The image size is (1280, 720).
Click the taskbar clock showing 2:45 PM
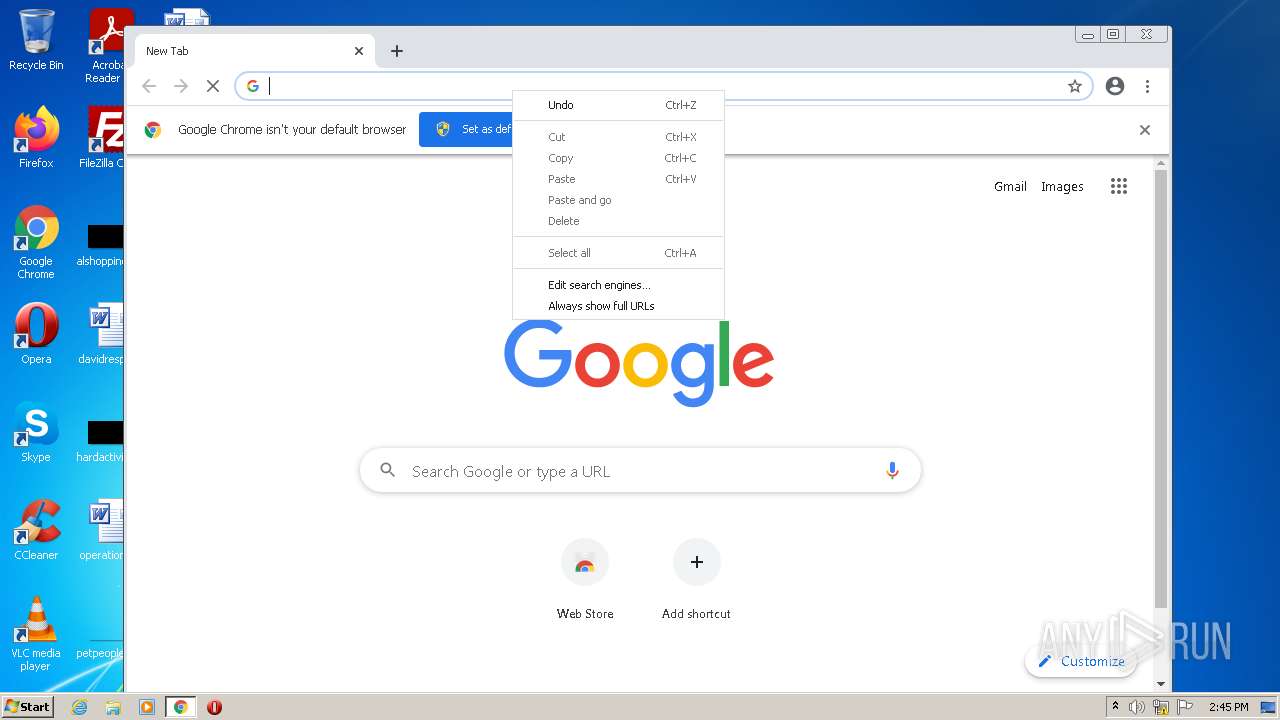tap(1228, 707)
